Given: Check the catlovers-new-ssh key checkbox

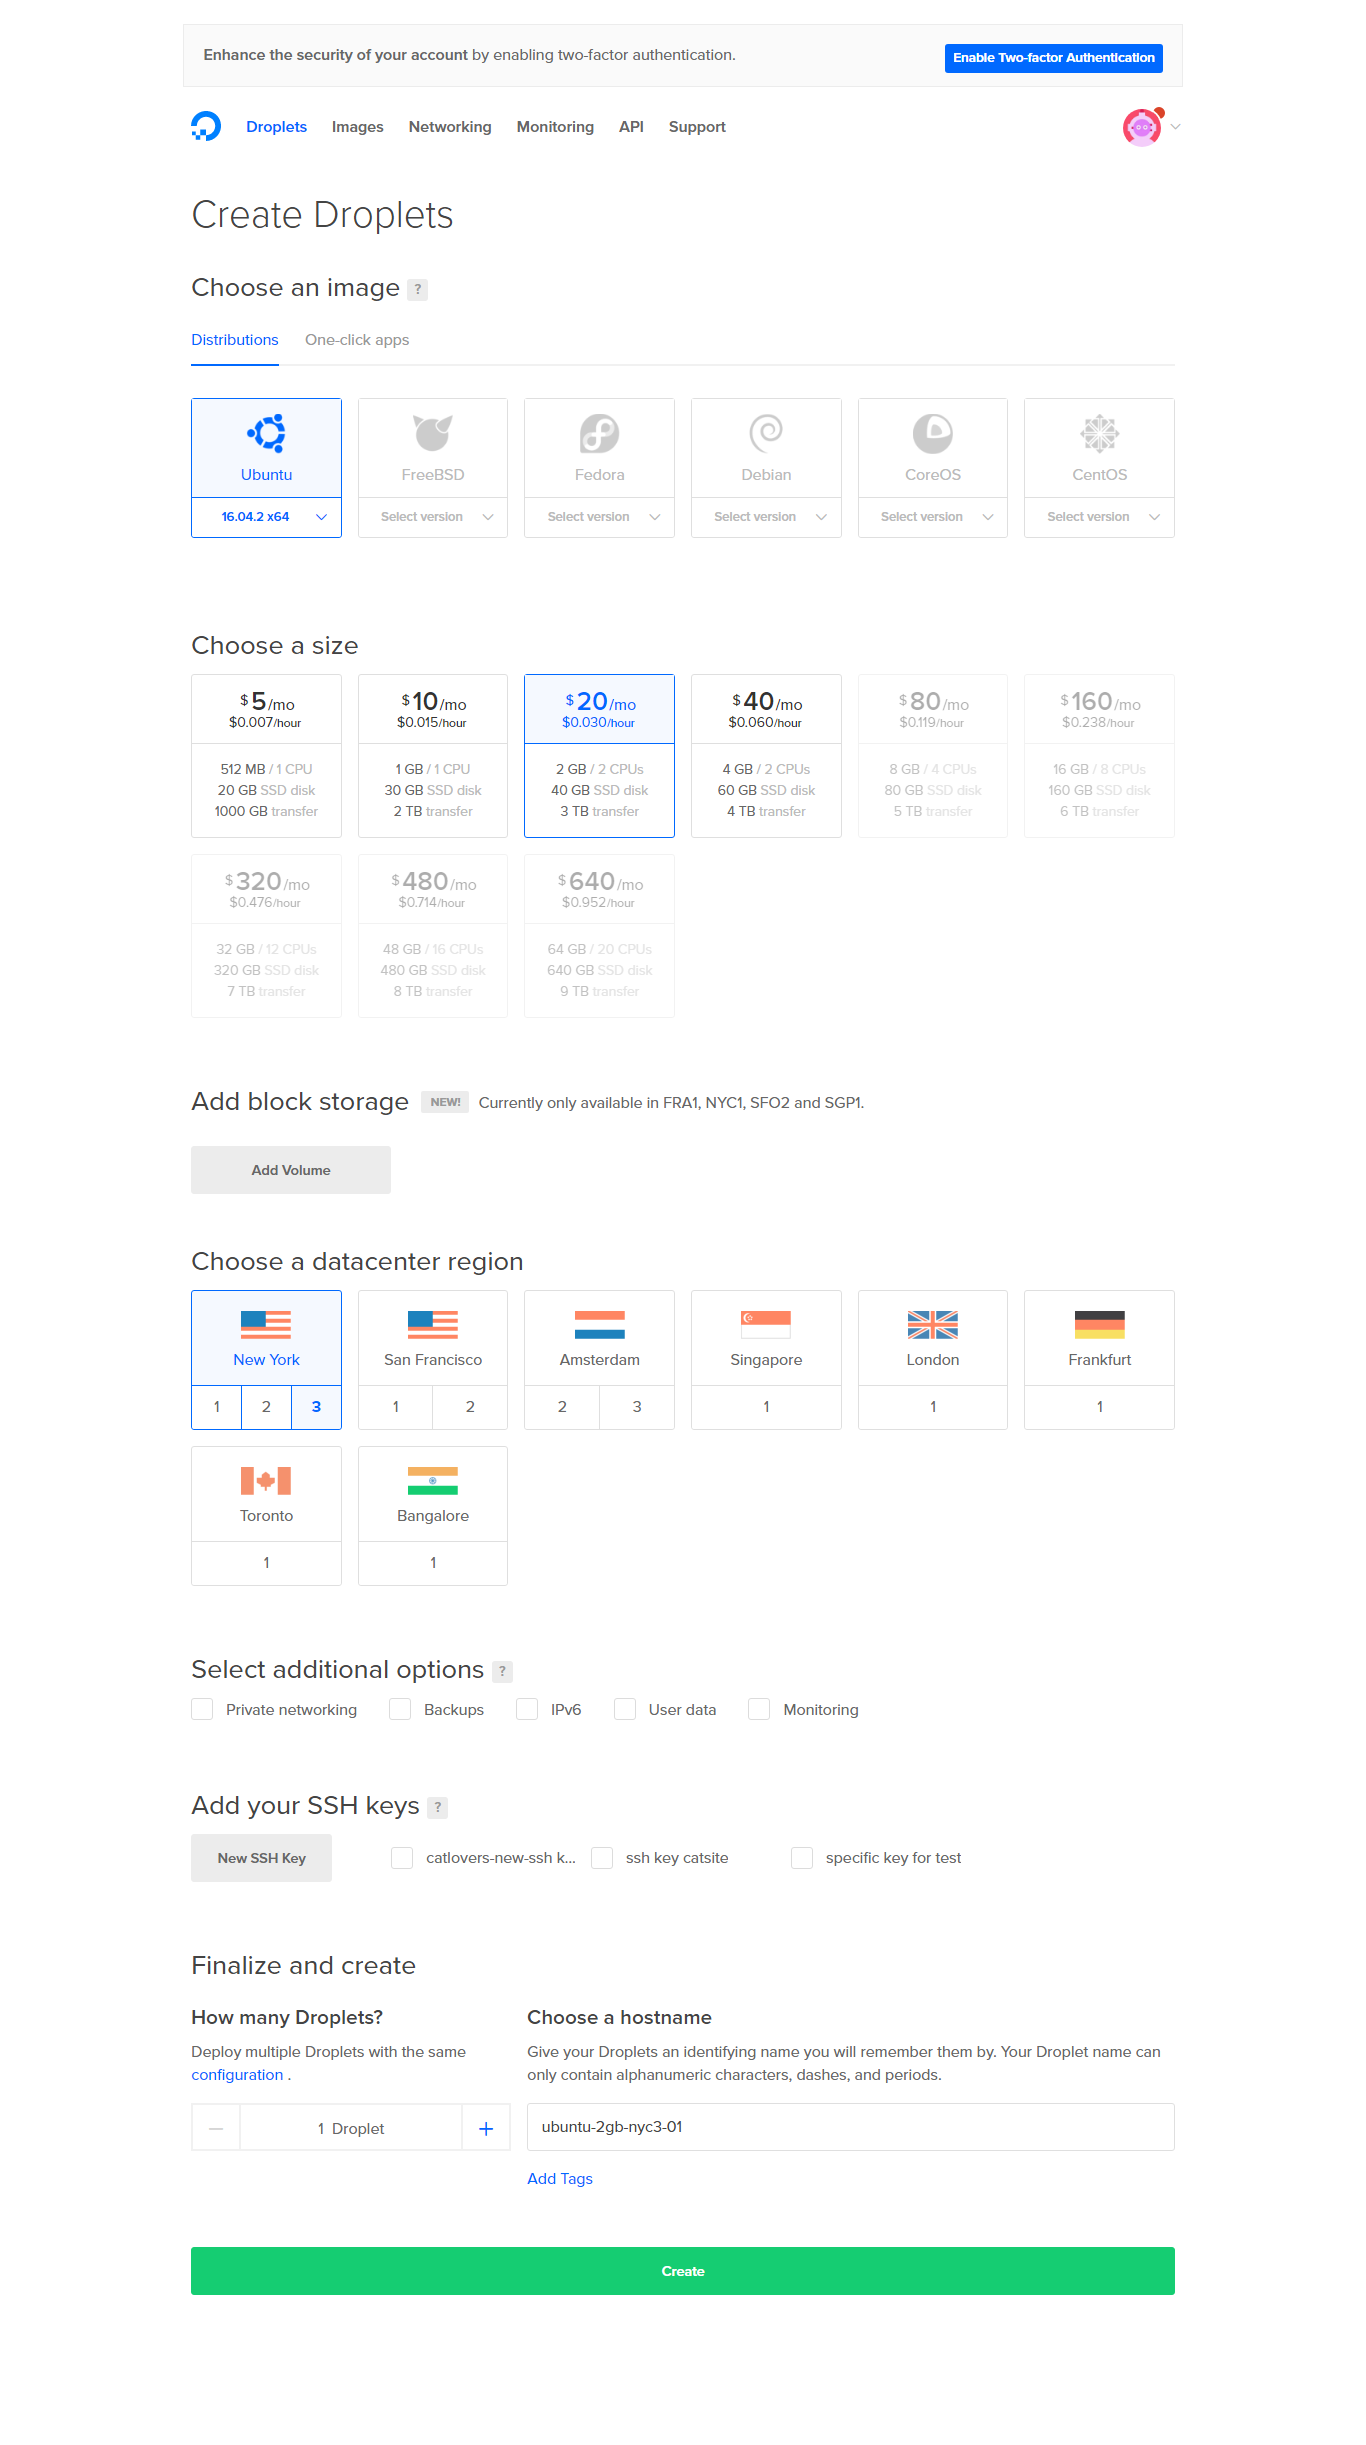Looking at the screenshot, I should pos(402,1857).
